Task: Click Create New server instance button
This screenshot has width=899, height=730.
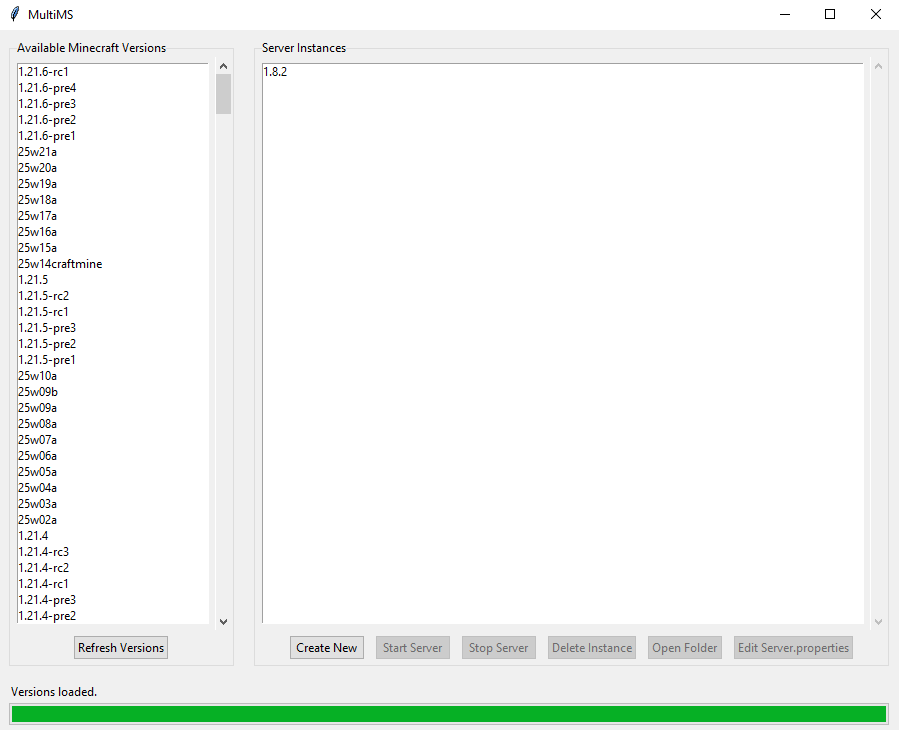Action: pyautogui.click(x=327, y=647)
